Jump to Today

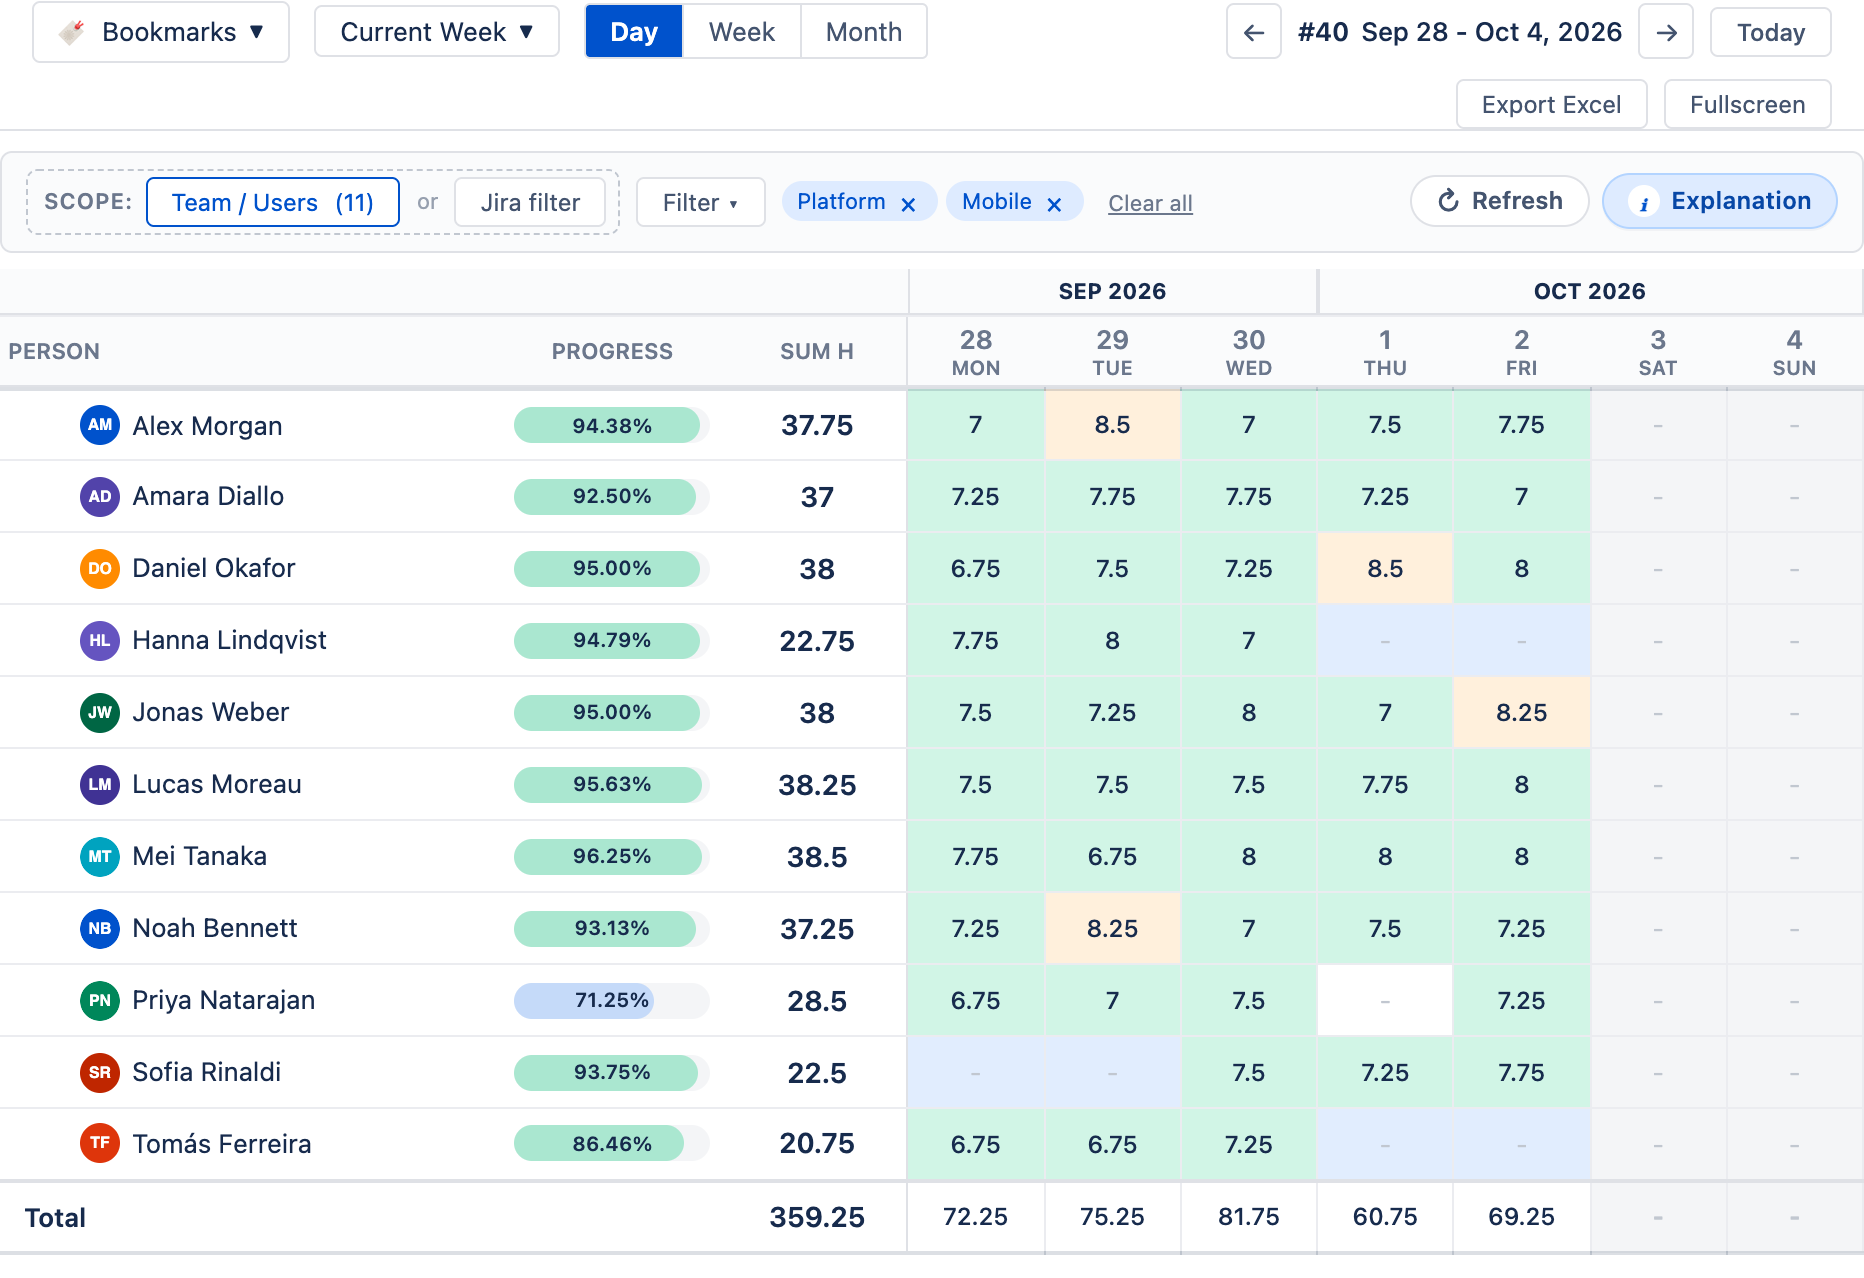pos(1771,32)
